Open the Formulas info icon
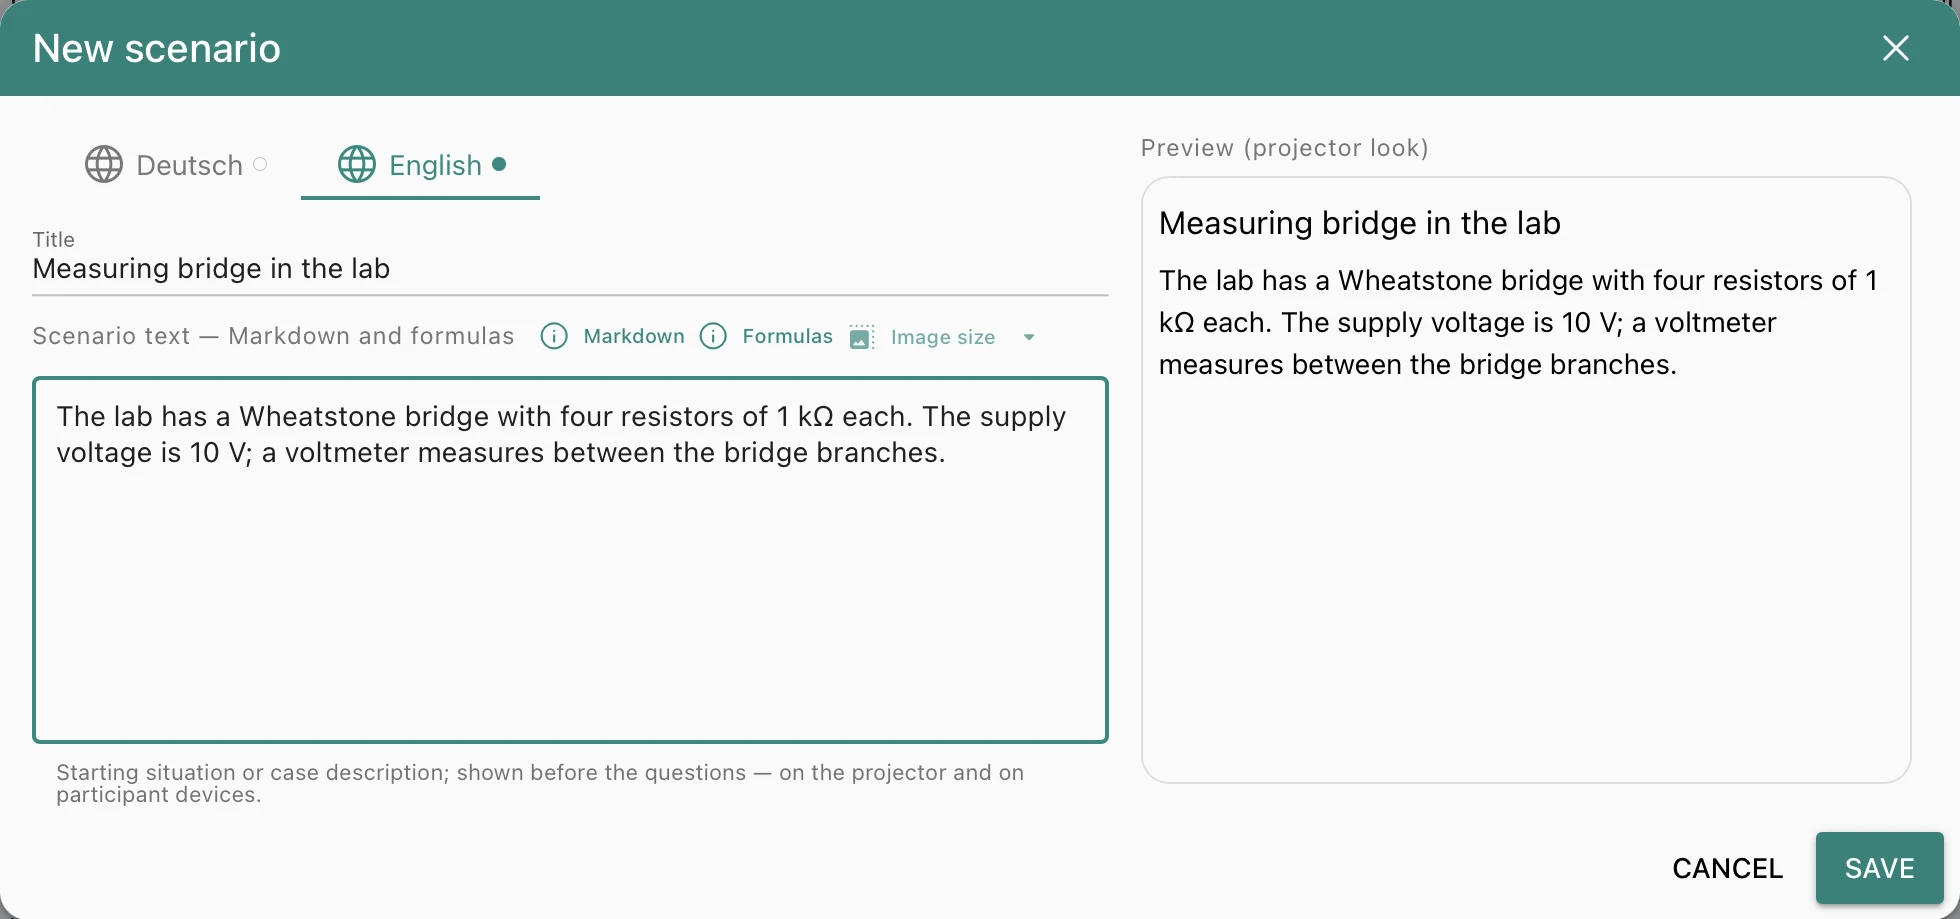This screenshot has width=1960, height=919. click(x=713, y=337)
